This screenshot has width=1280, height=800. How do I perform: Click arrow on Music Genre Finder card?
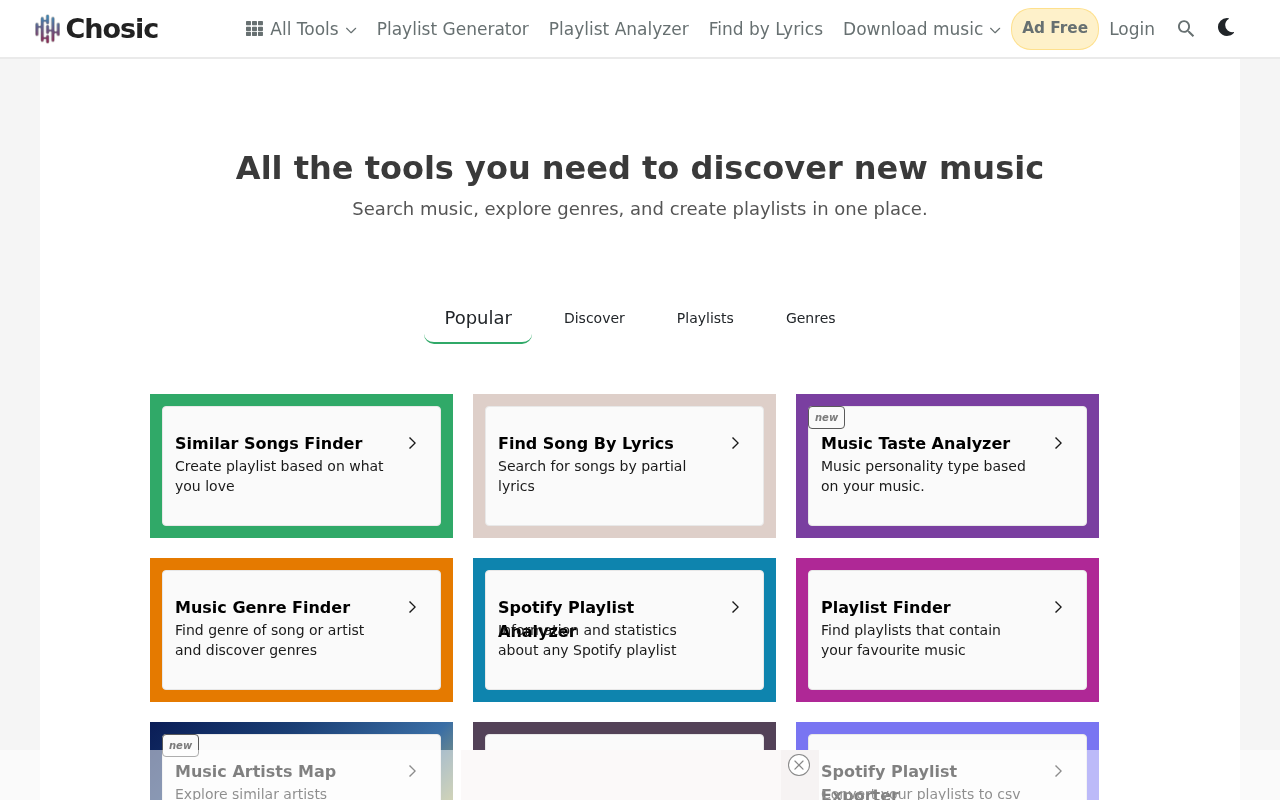(x=412, y=607)
